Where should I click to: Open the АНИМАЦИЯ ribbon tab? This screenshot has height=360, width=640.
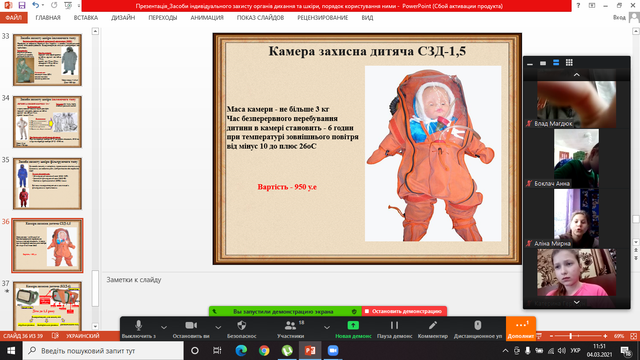207,18
